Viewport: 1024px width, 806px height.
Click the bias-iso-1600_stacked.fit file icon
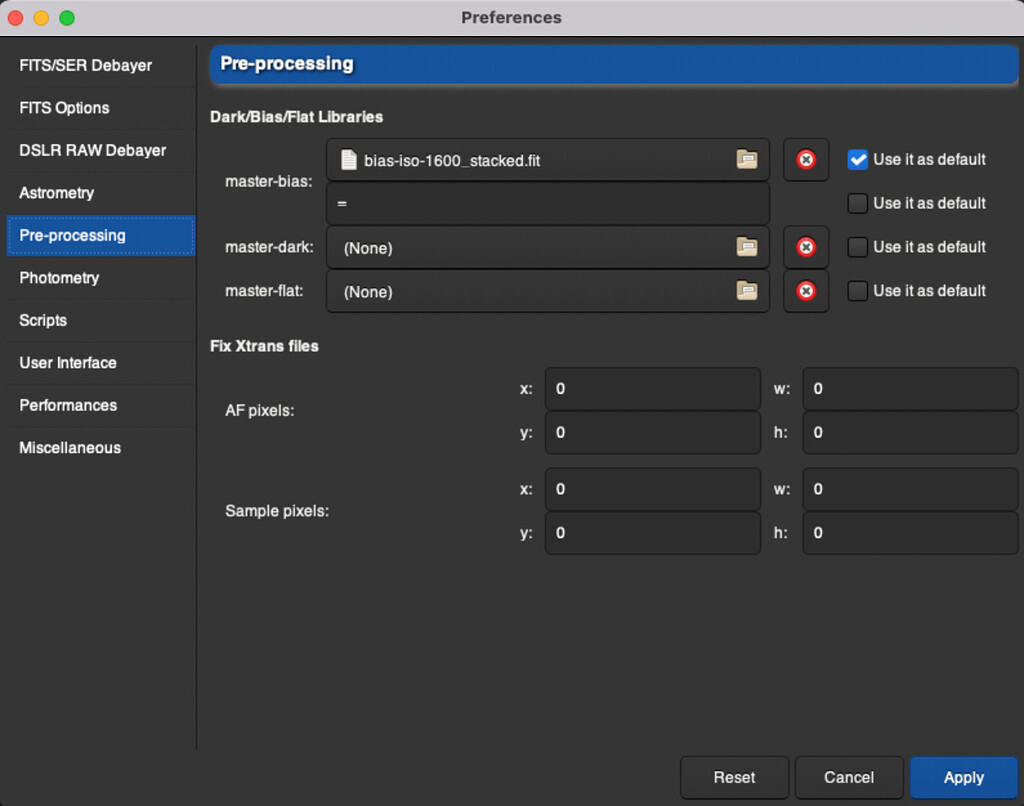click(x=347, y=158)
